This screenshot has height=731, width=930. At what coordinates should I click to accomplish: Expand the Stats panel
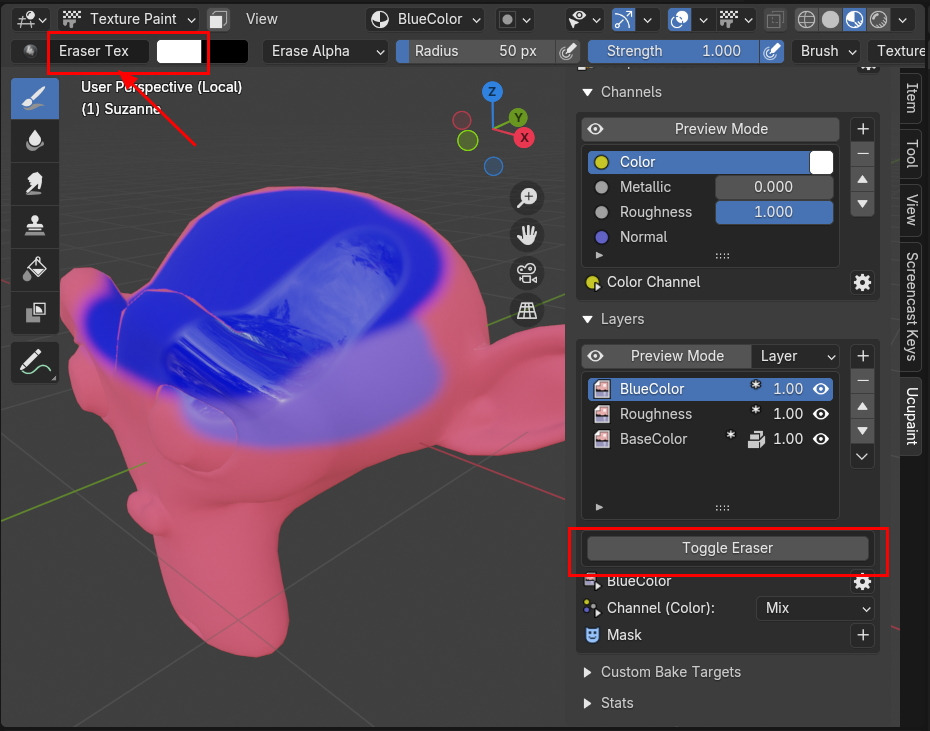click(x=588, y=703)
